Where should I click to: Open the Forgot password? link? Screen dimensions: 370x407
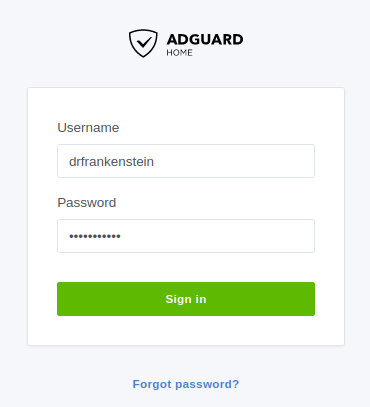click(x=186, y=384)
